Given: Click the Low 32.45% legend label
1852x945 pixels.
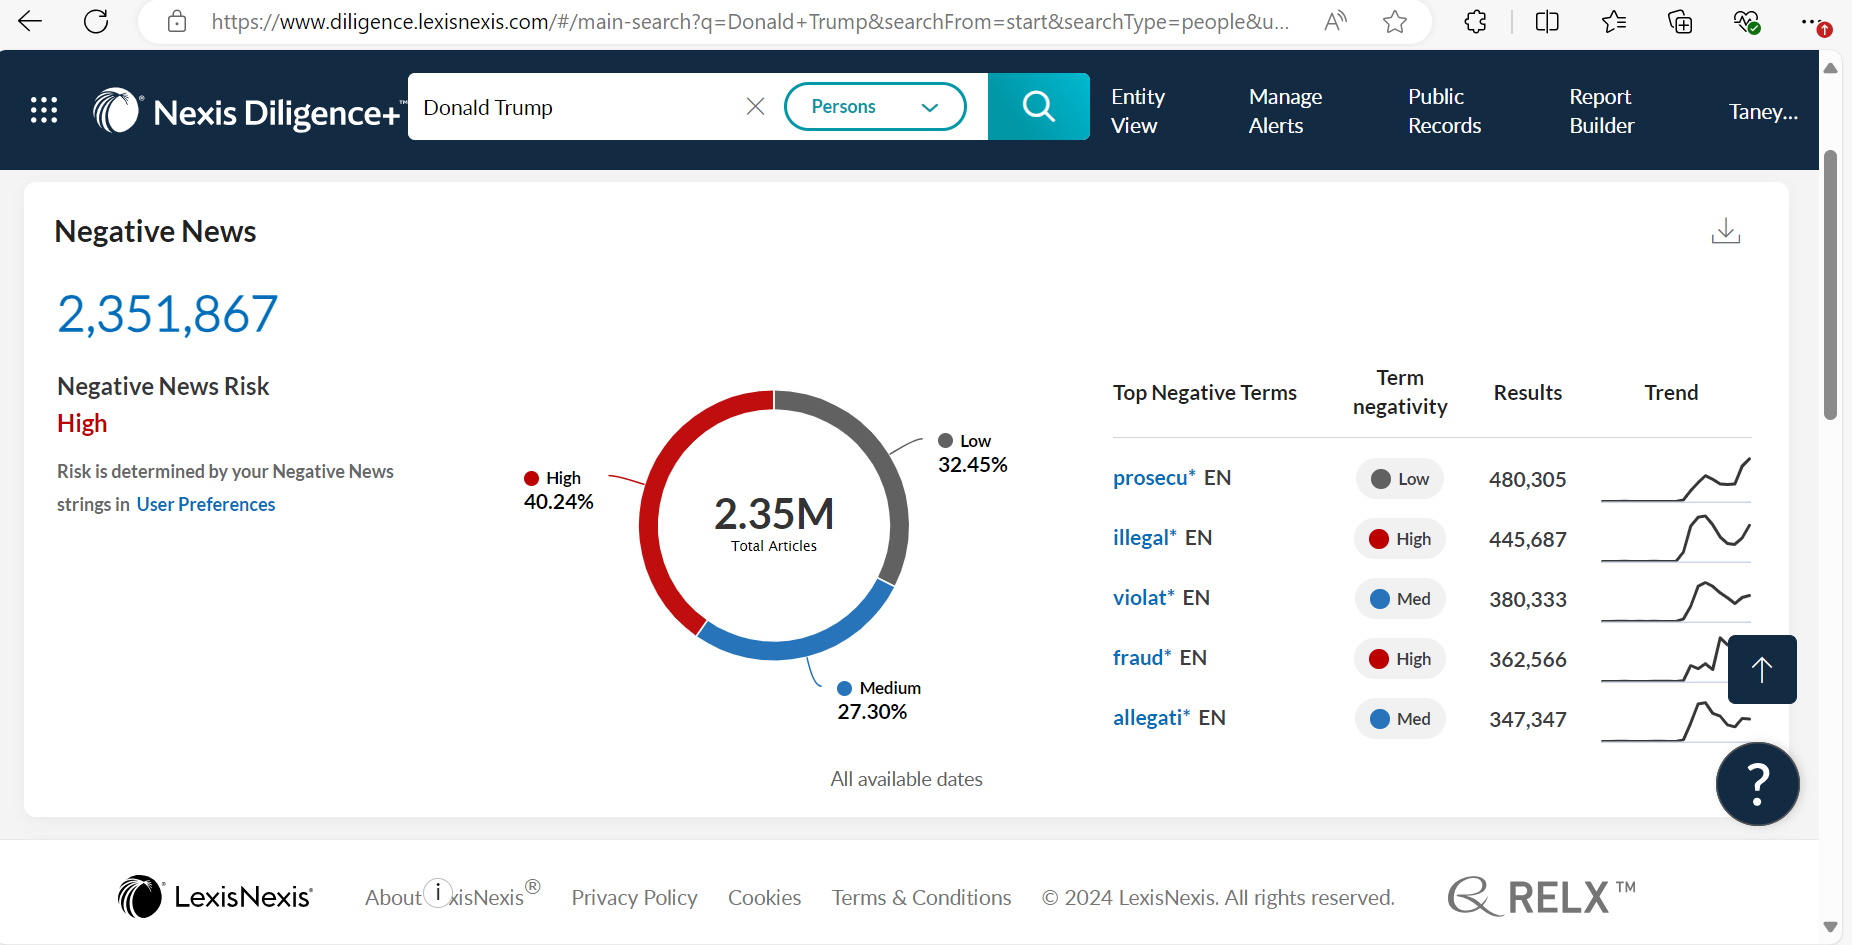Looking at the screenshot, I should coord(973,453).
